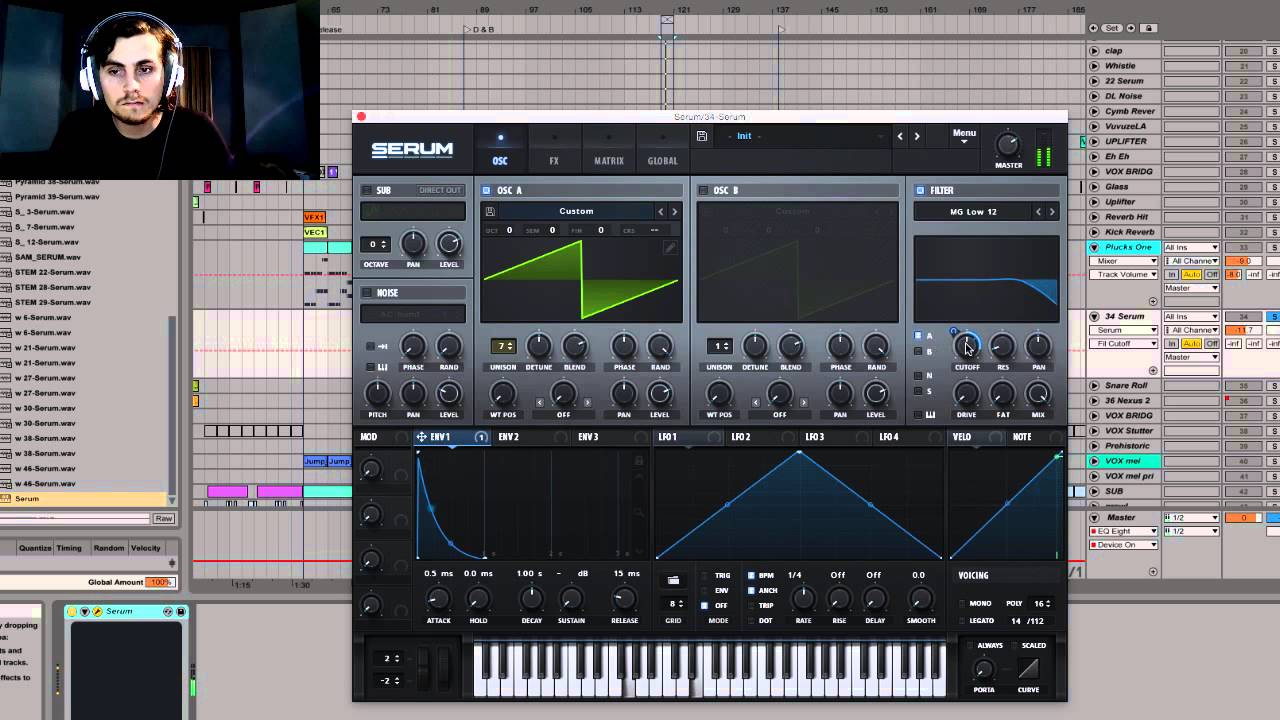Go to previous preset arrow
Image resolution: width=1280 pixels, height=720 pixels.
point(900,136)
